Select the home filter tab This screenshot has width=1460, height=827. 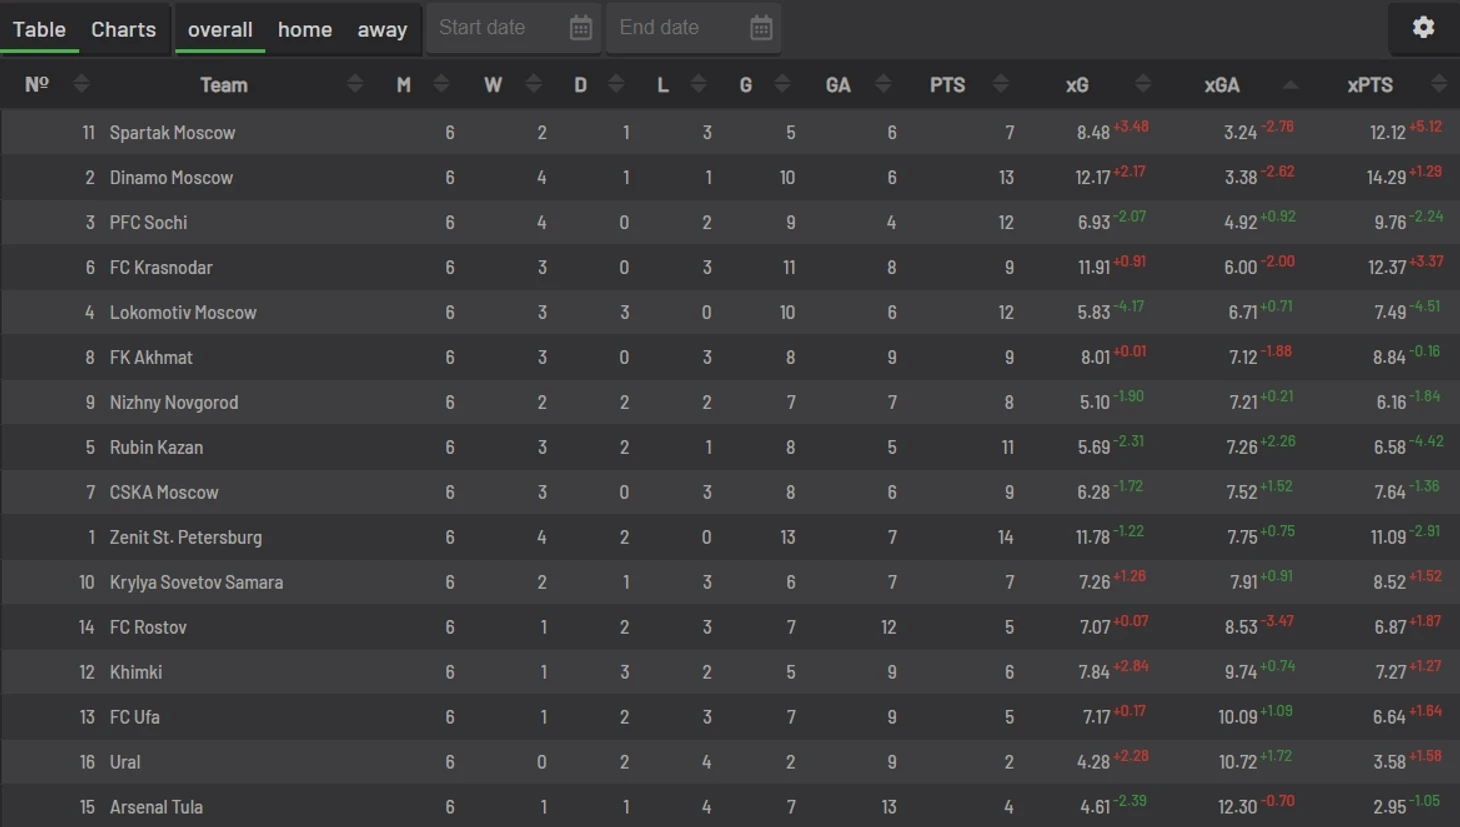point(305,29)
